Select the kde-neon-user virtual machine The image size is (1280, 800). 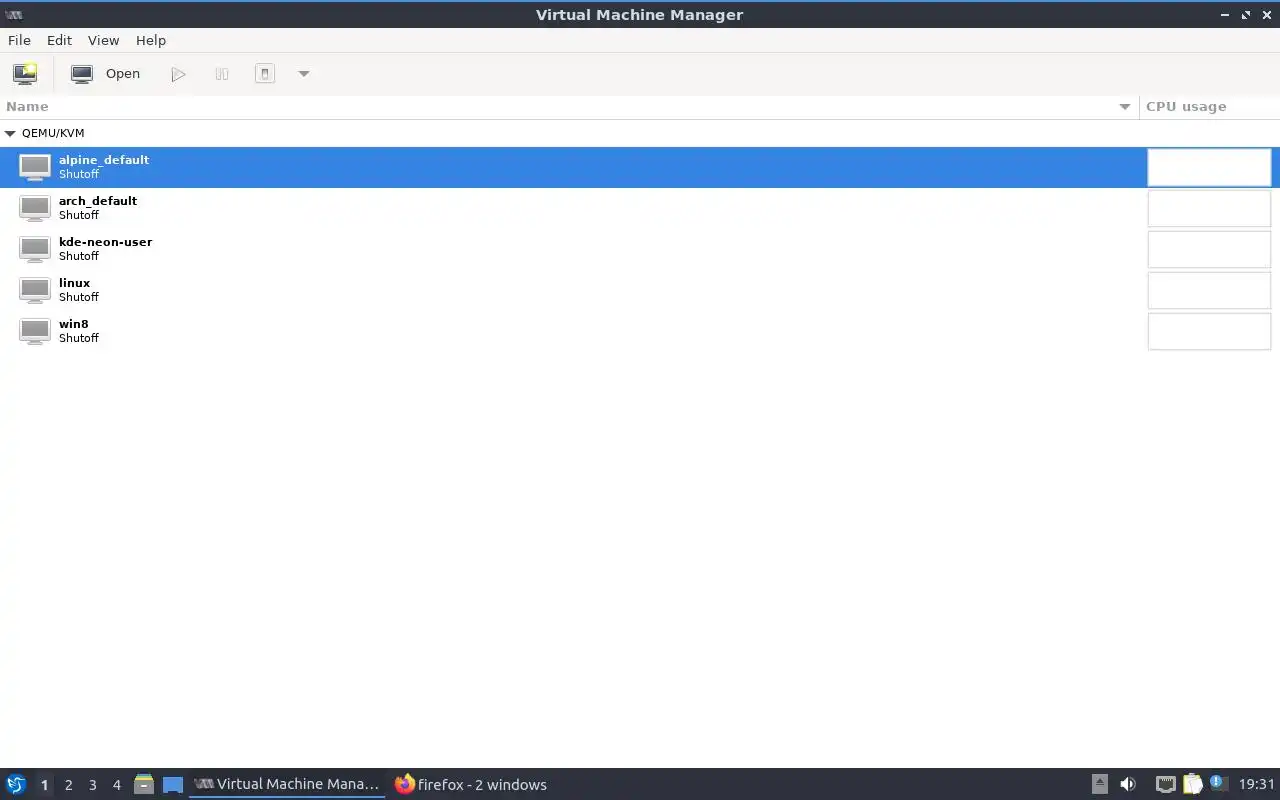coord(640,249)
